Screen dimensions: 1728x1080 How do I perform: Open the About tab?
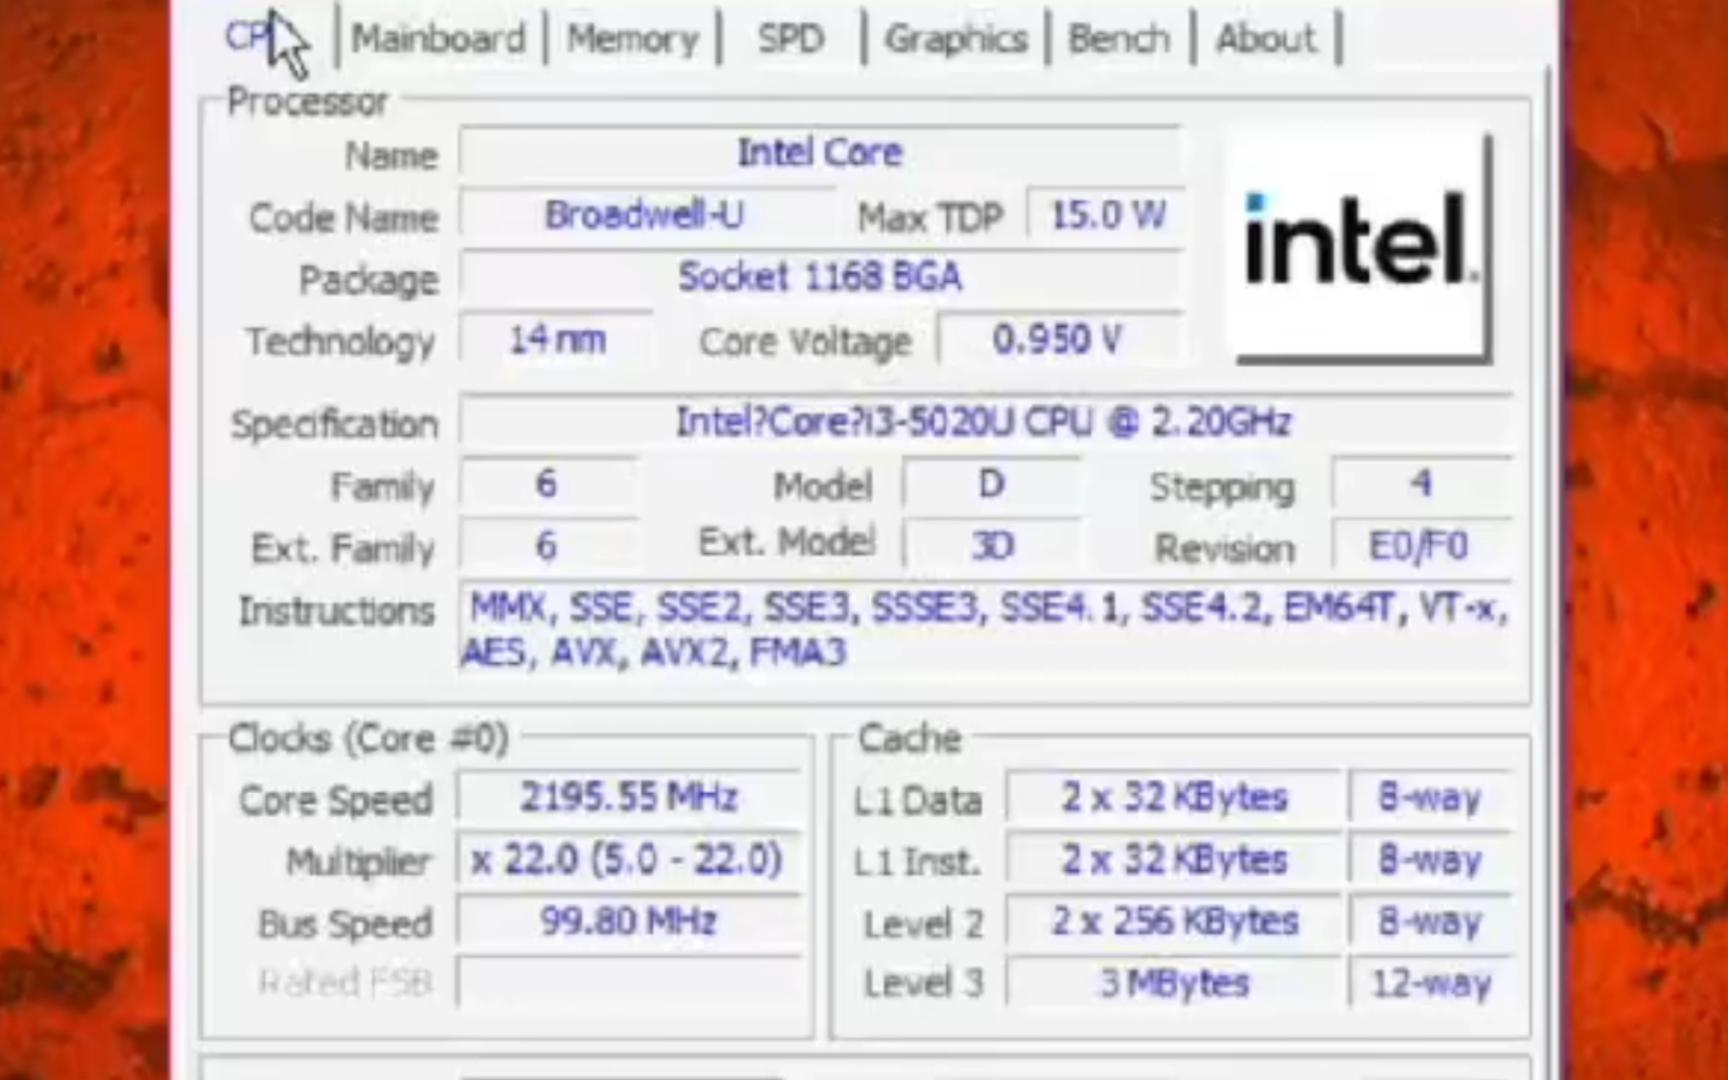click(1266, 39)
